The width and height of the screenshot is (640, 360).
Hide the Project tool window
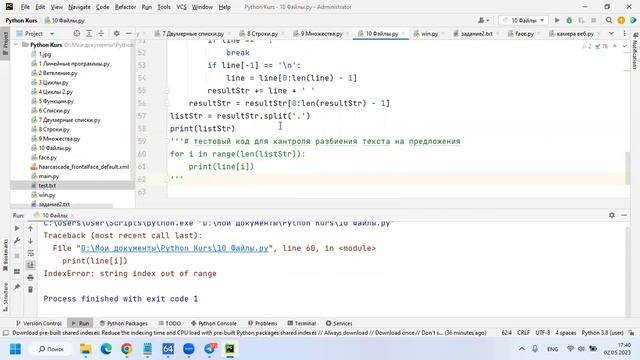point(129,33)
